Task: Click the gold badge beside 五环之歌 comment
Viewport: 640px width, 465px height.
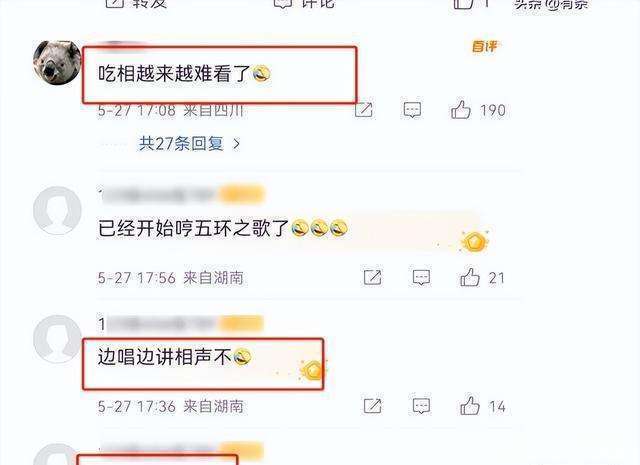Action: [474, 242]
